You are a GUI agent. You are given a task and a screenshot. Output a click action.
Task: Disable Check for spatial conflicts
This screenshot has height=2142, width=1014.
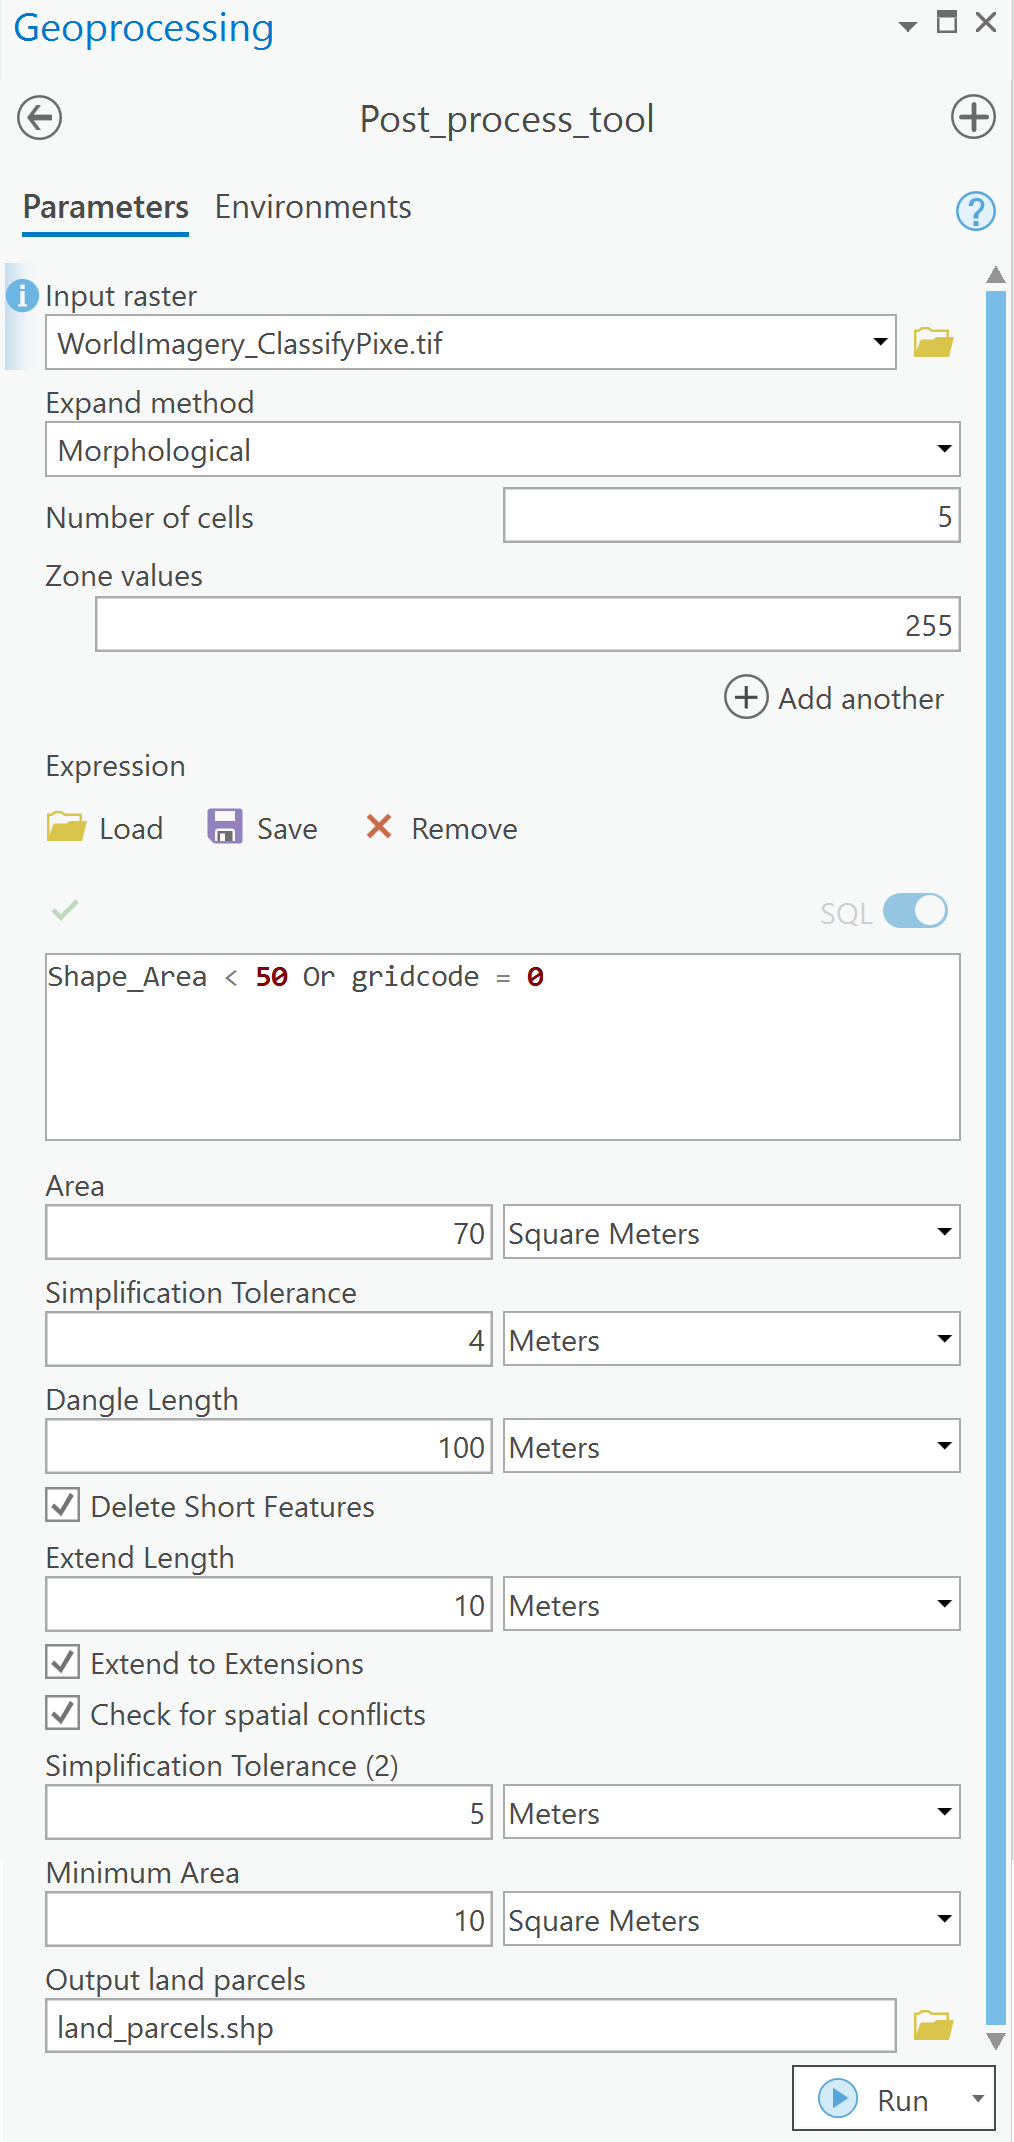click(x=63, y=1713)
